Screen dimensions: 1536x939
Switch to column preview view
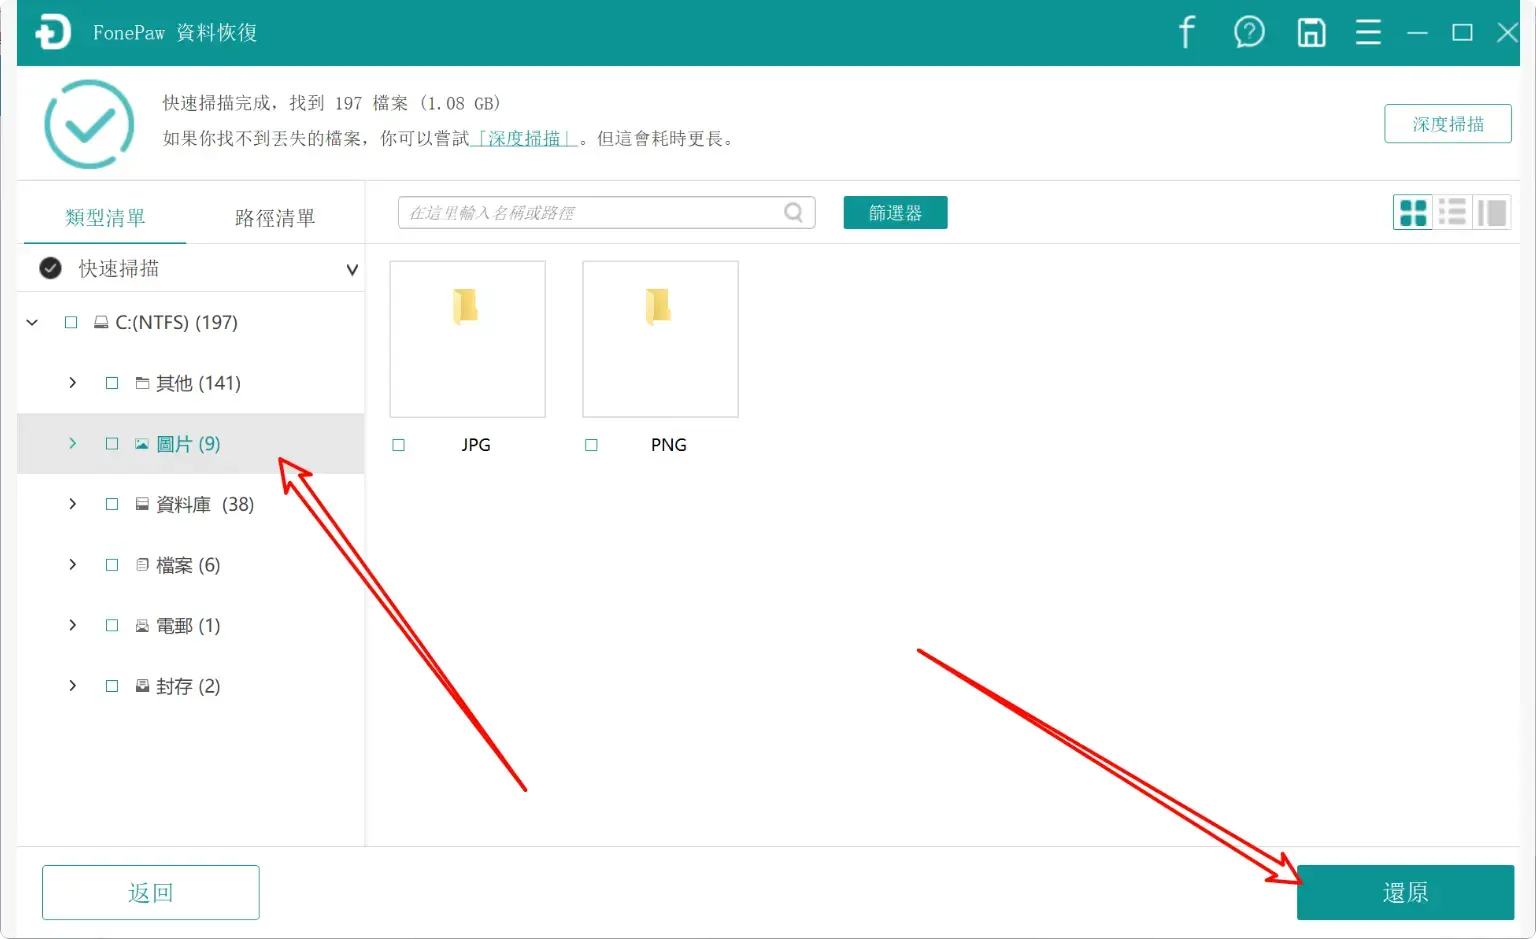tap(1491, 212)
